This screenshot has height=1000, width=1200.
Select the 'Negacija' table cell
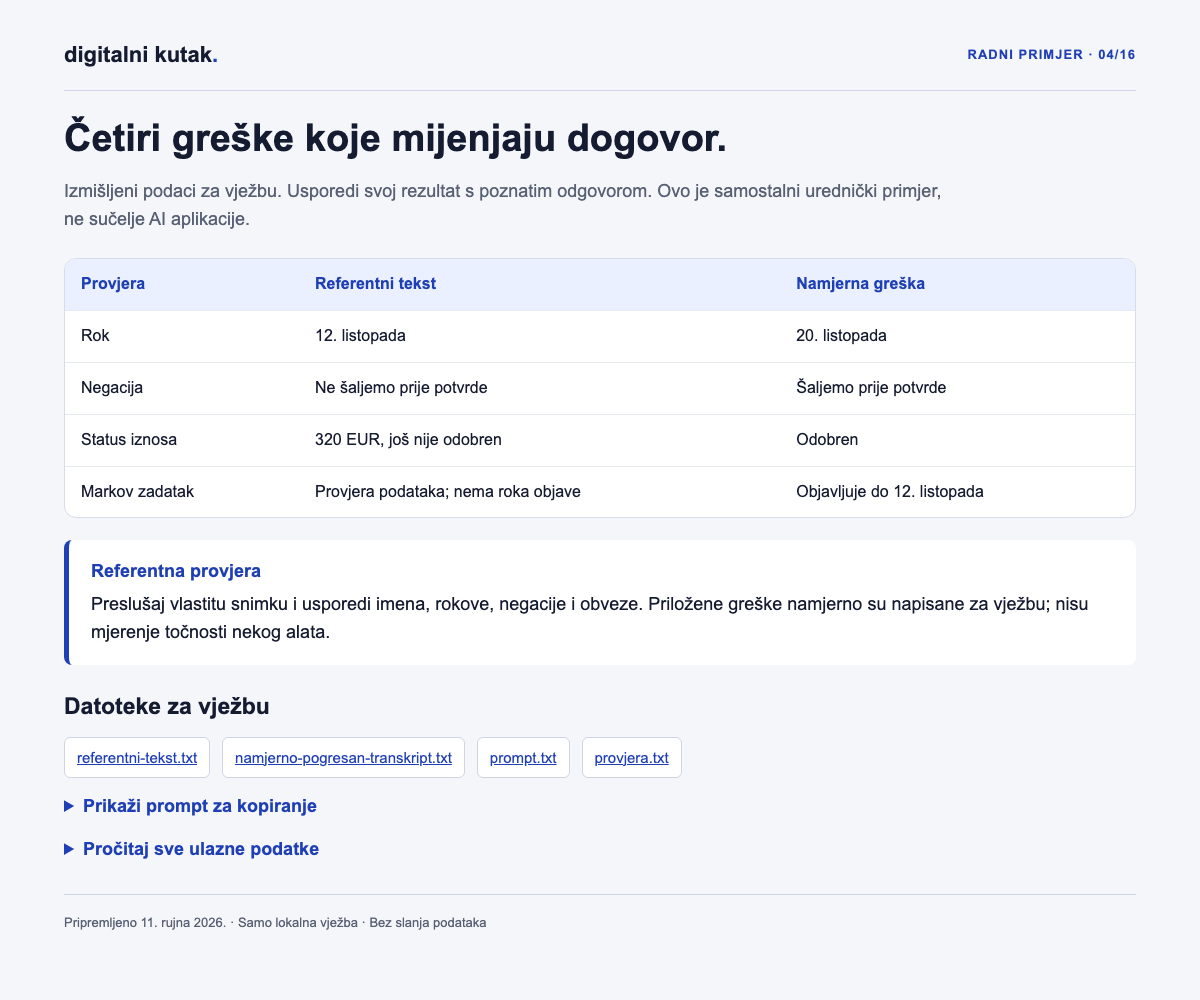click(182, 388)
